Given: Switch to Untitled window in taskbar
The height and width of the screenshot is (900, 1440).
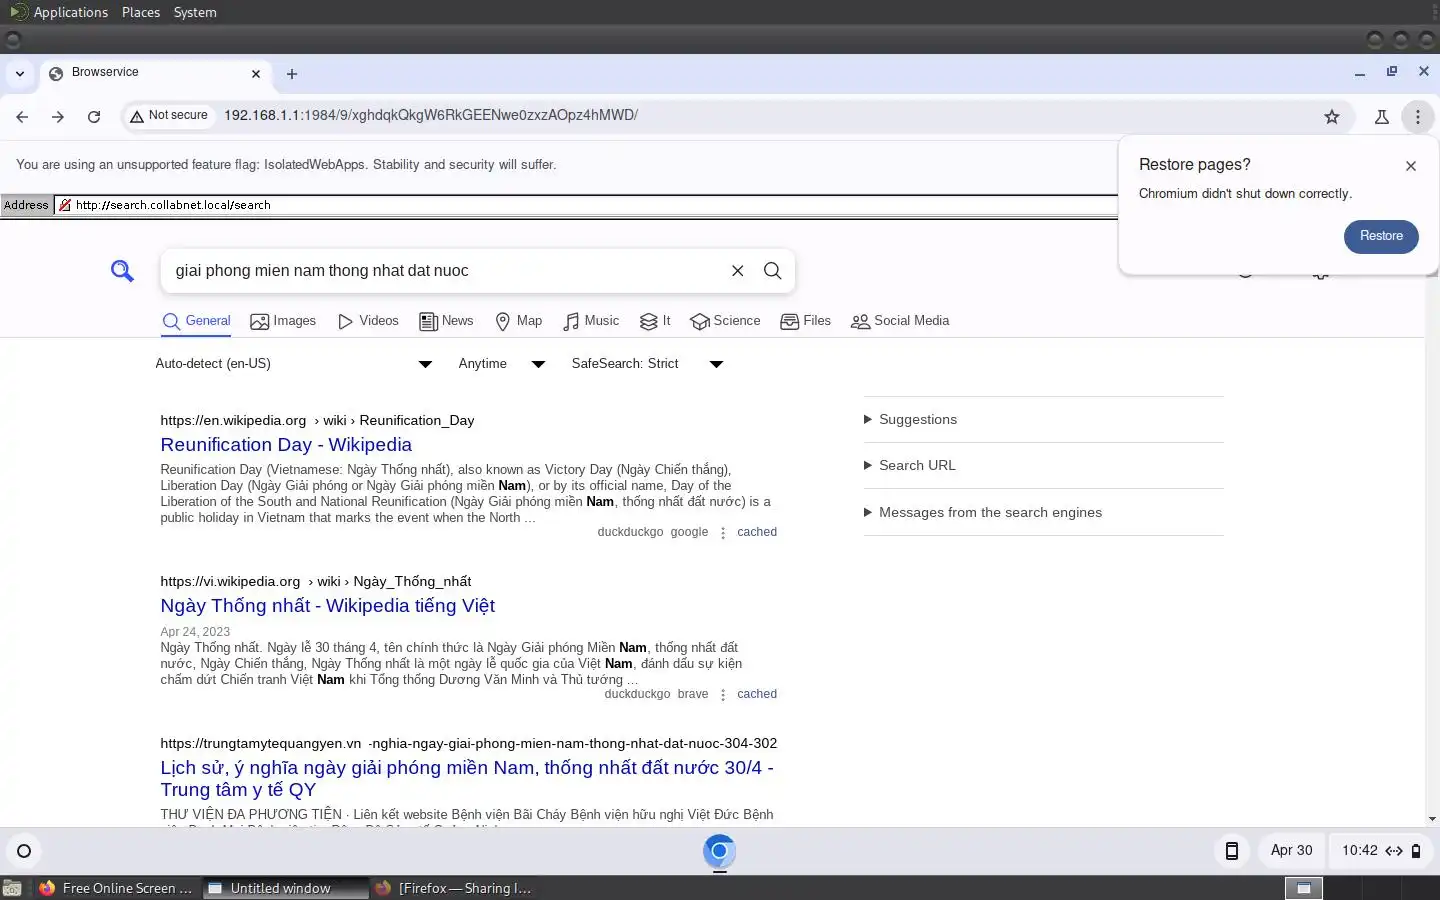Looking at the screenshot, I should click(284, 888).
